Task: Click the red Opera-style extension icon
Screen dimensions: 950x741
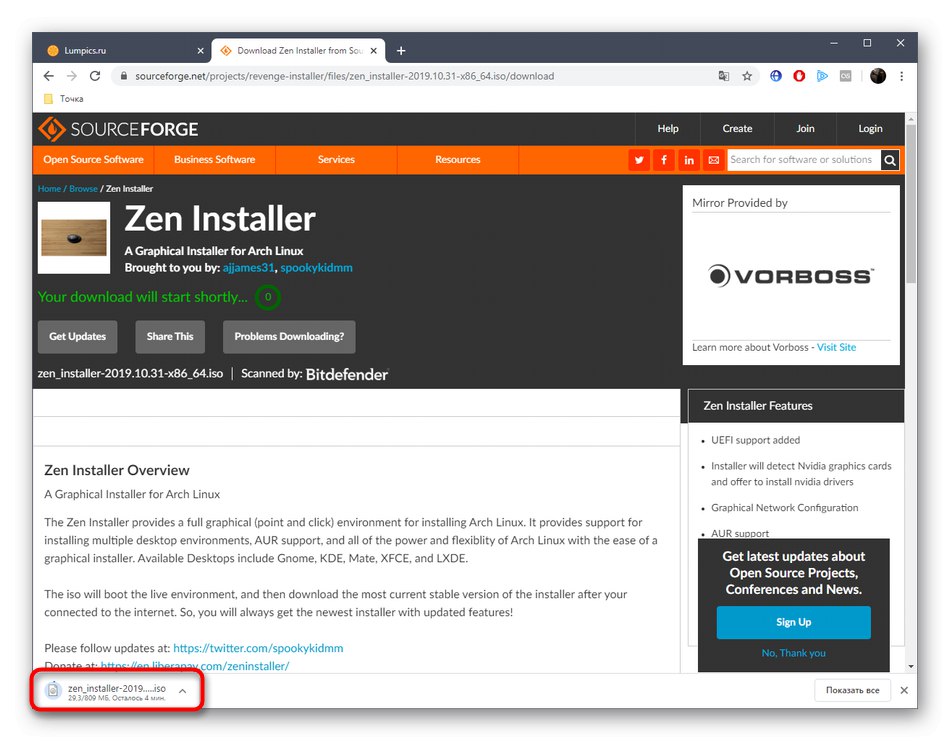Action: pos(799,76)
